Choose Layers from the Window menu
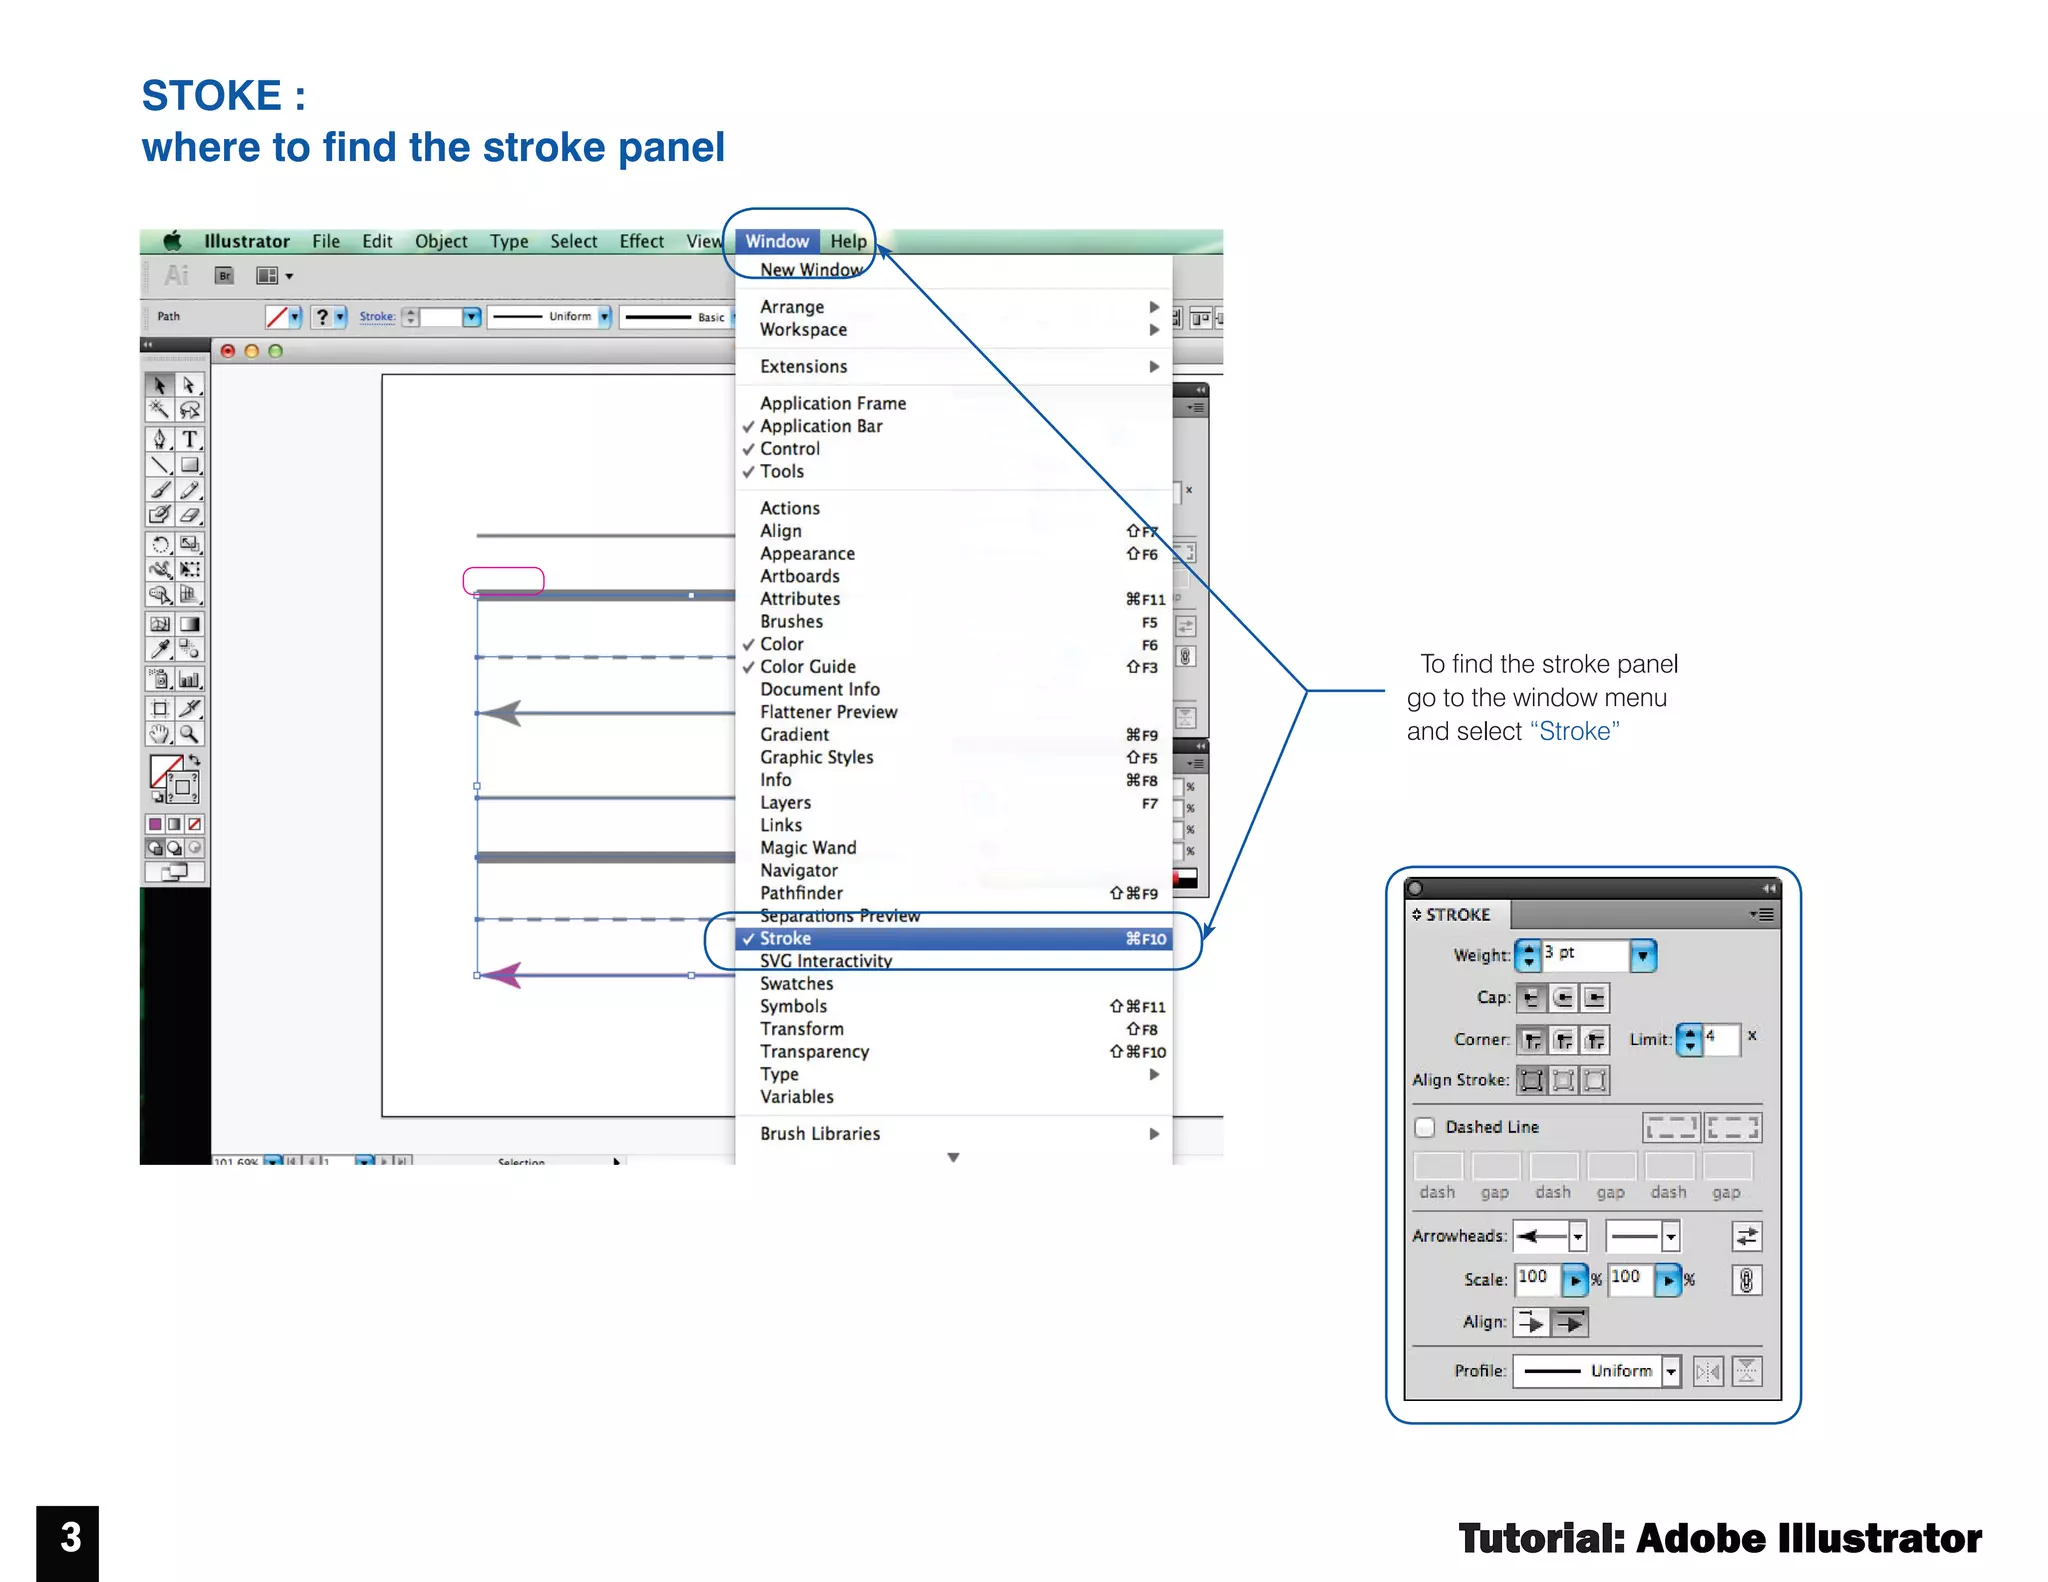This screenshot has width=2048, height=1582. [953, 803]
